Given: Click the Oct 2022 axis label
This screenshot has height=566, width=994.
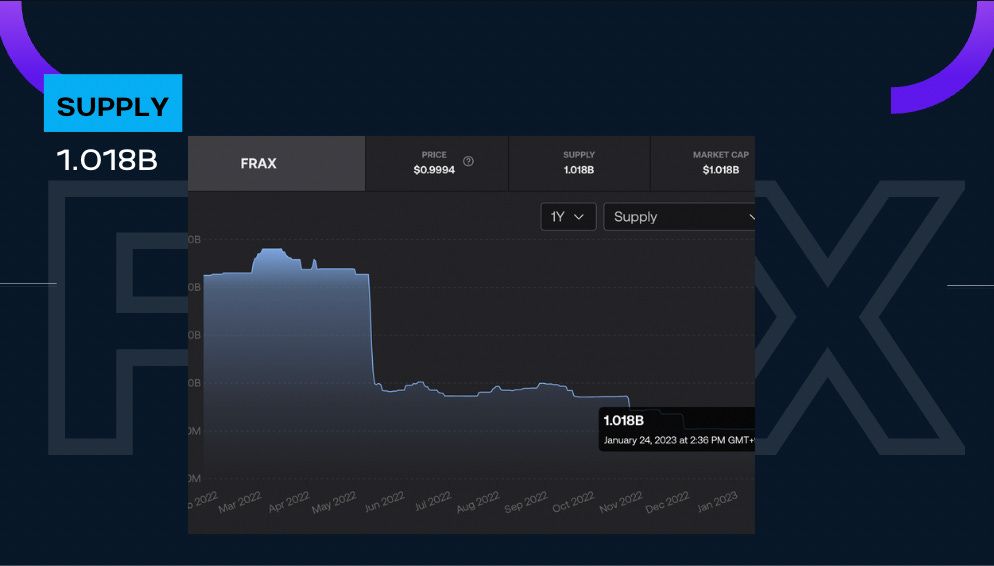Looking at the screenshot, I should tap(573, 502).
